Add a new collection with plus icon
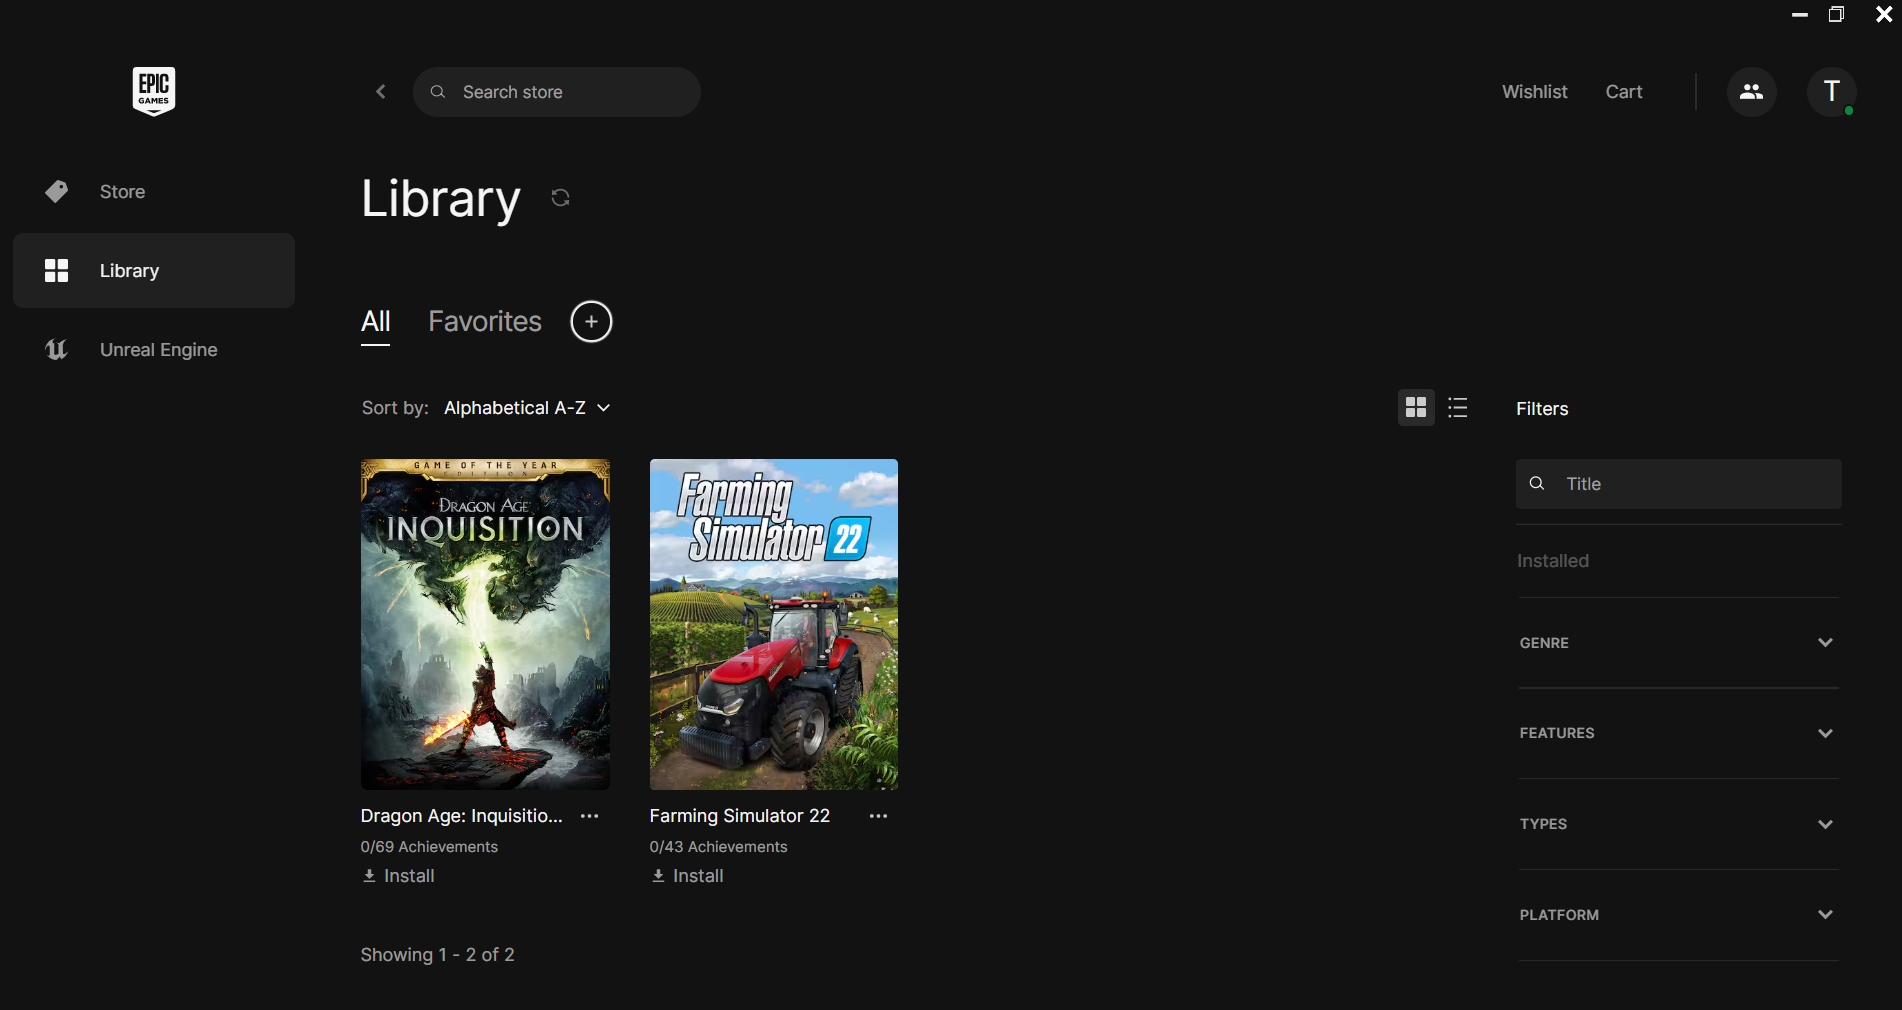The image size is (1902, 1010). pos(591,322)
